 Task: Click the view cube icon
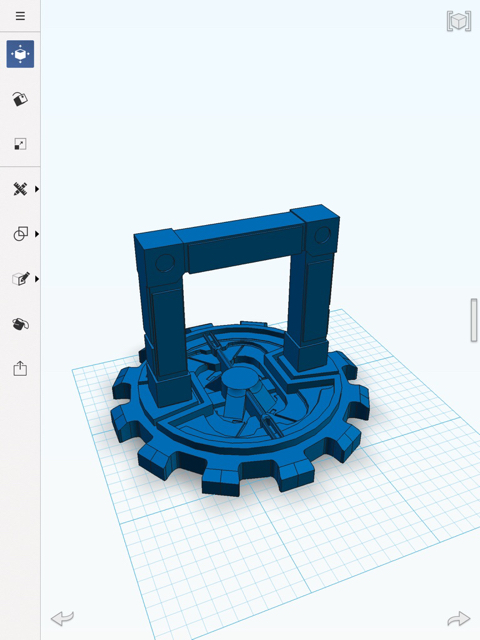459,21
